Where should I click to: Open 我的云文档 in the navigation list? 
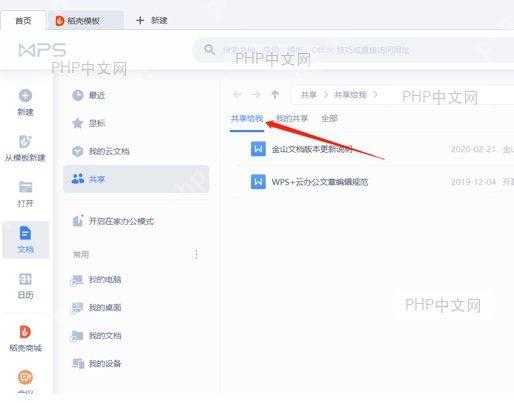136,151
